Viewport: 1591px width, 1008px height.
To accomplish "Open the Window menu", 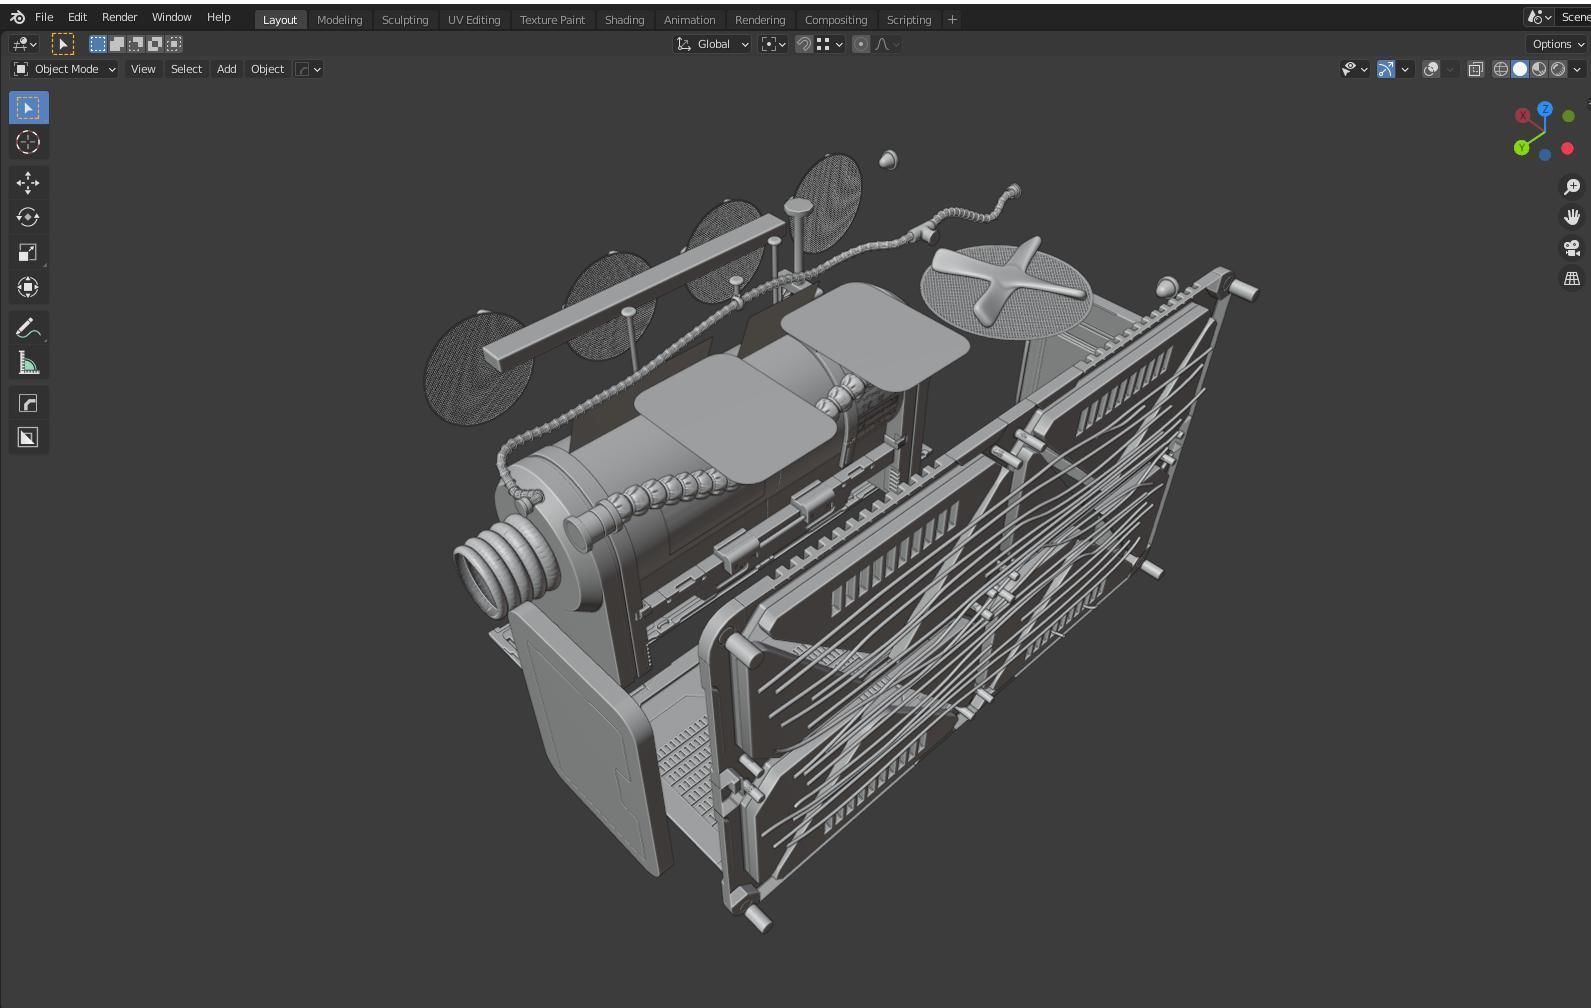I will [171, 17].
